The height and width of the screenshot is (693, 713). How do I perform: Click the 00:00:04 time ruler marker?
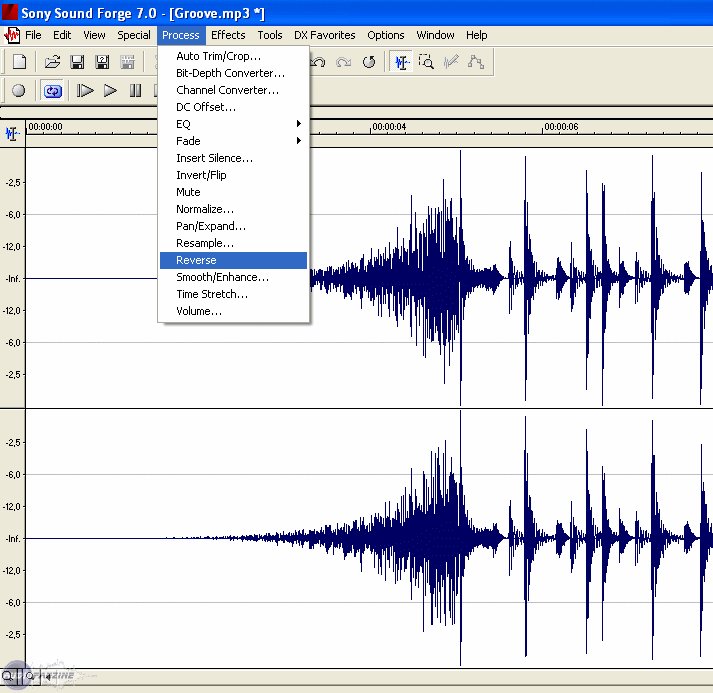click(389, 127)
